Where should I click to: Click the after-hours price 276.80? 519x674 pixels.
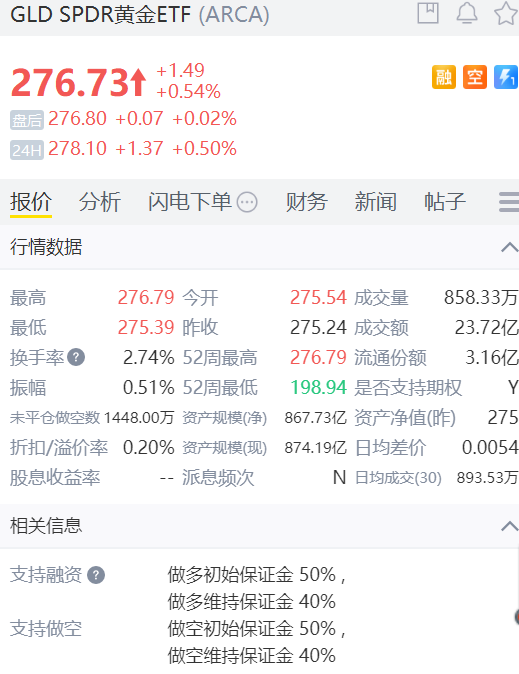pos(77,119)
